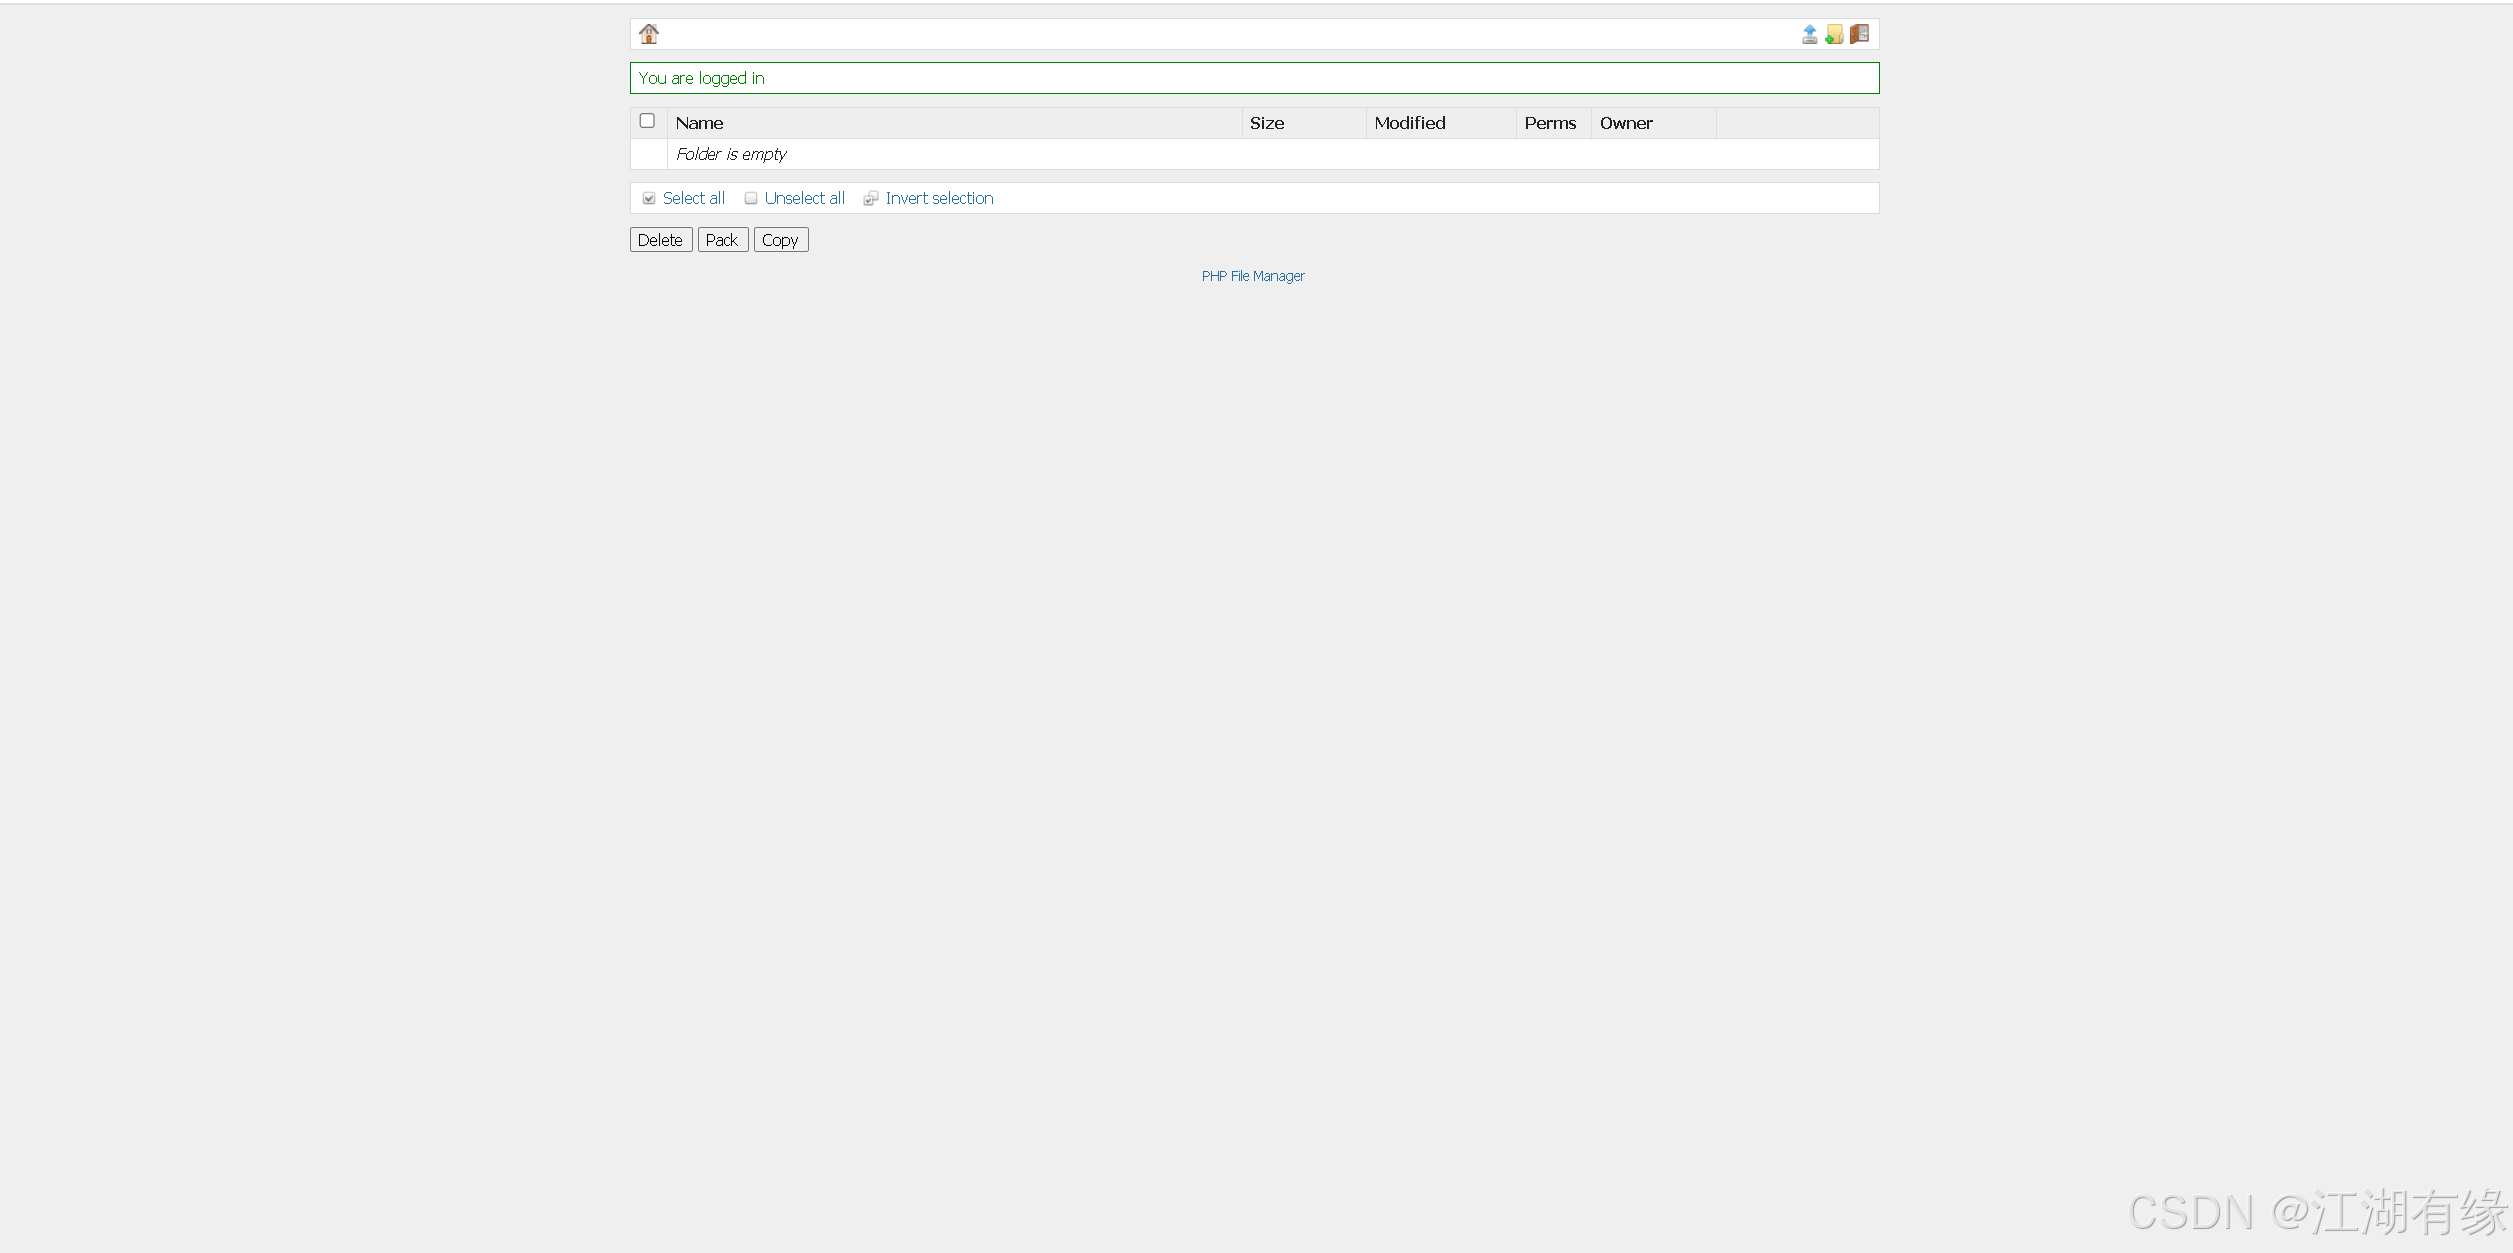2513x1253 pixels.
Task: Click the Unselect all text link
Action: (x=804, y=198)
